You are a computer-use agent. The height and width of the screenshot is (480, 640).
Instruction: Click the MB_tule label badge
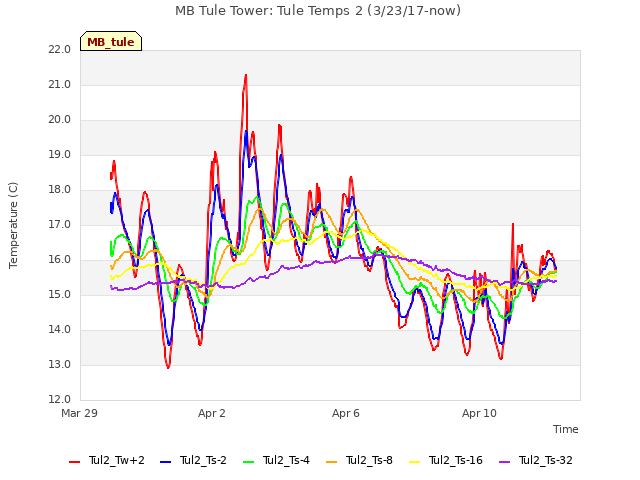point(111,41)
